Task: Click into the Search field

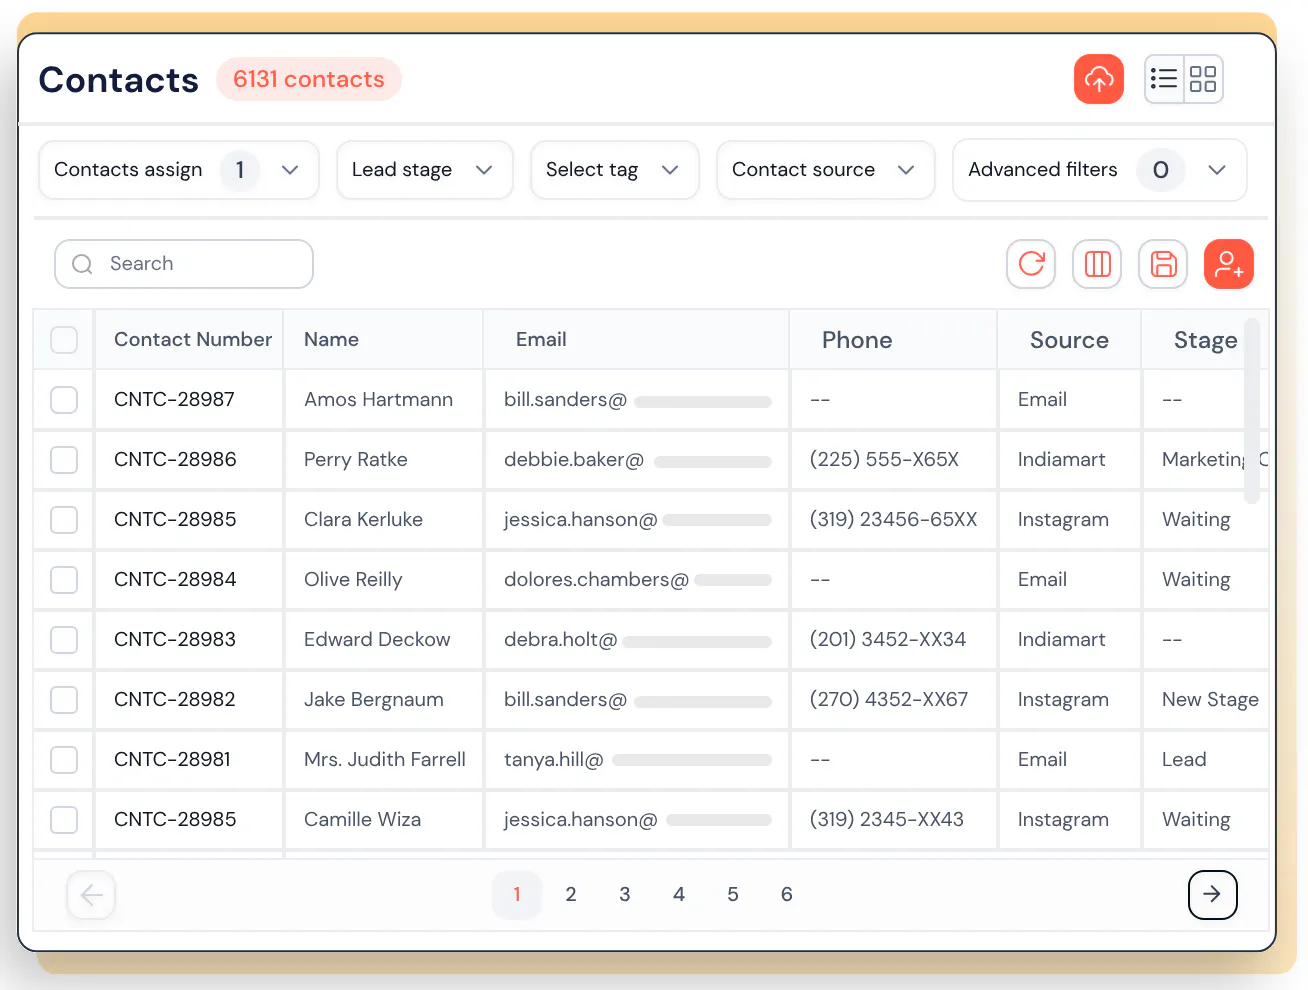Action: [184, 264]
